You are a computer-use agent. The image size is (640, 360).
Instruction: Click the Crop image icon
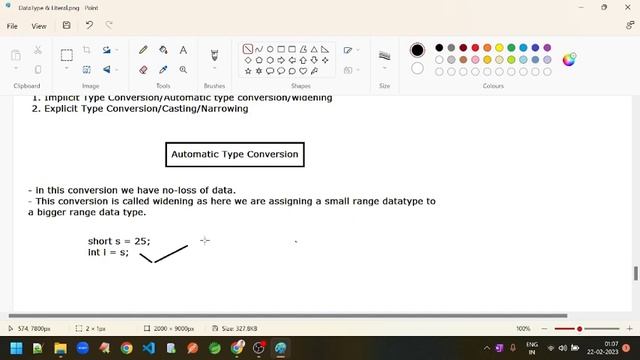[x=87, y=50]
